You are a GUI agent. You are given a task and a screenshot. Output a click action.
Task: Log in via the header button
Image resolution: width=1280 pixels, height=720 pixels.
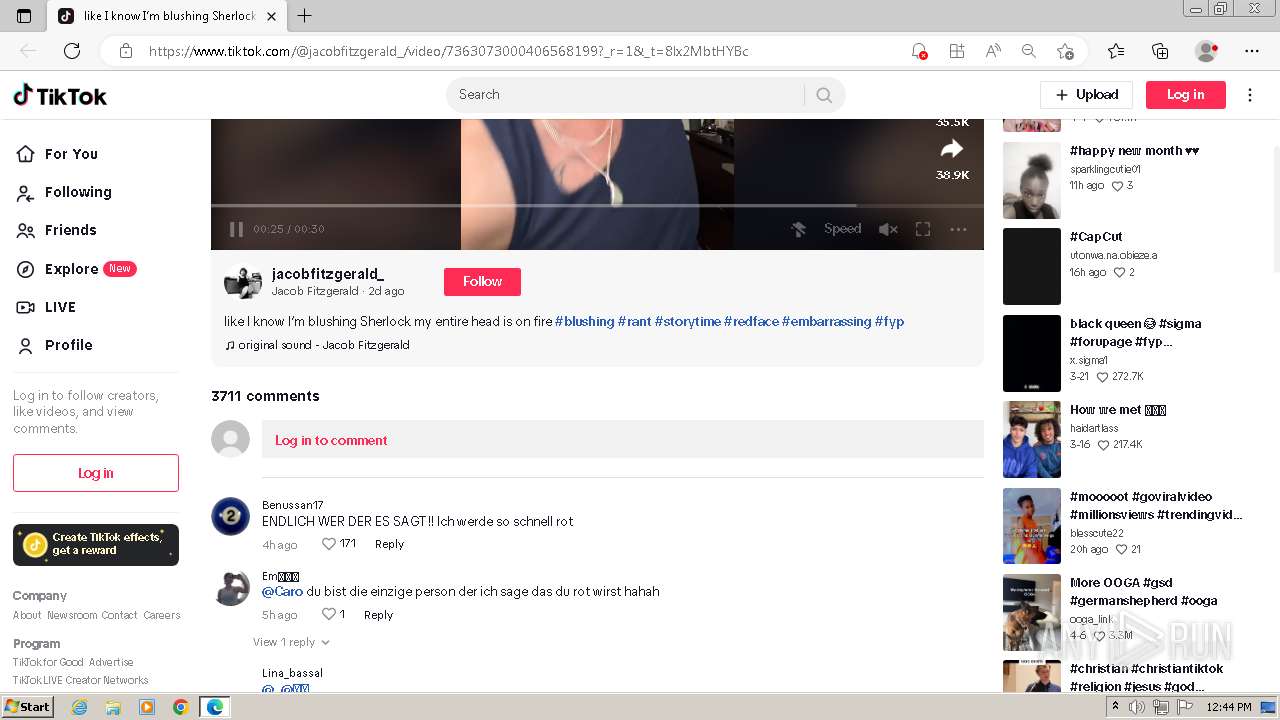[x=1186, y=95]
